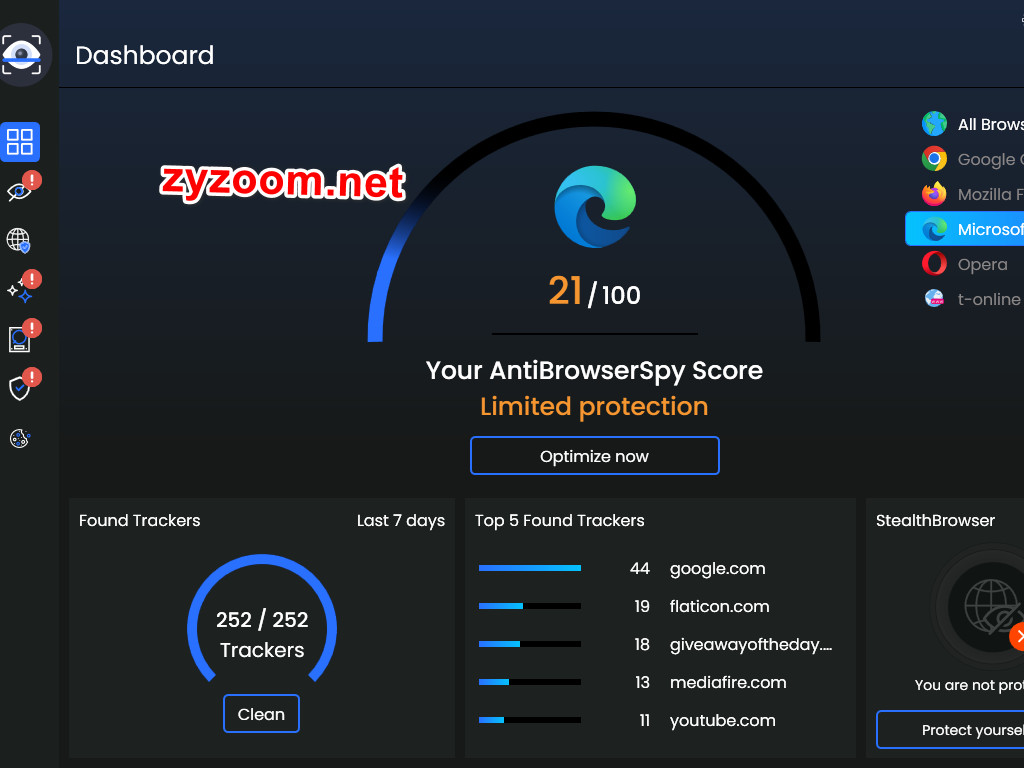Open the sparkle cleaning sidebar icon
Screen dimensions: 1024x768
pyautogui.click(x=20, y=291)
